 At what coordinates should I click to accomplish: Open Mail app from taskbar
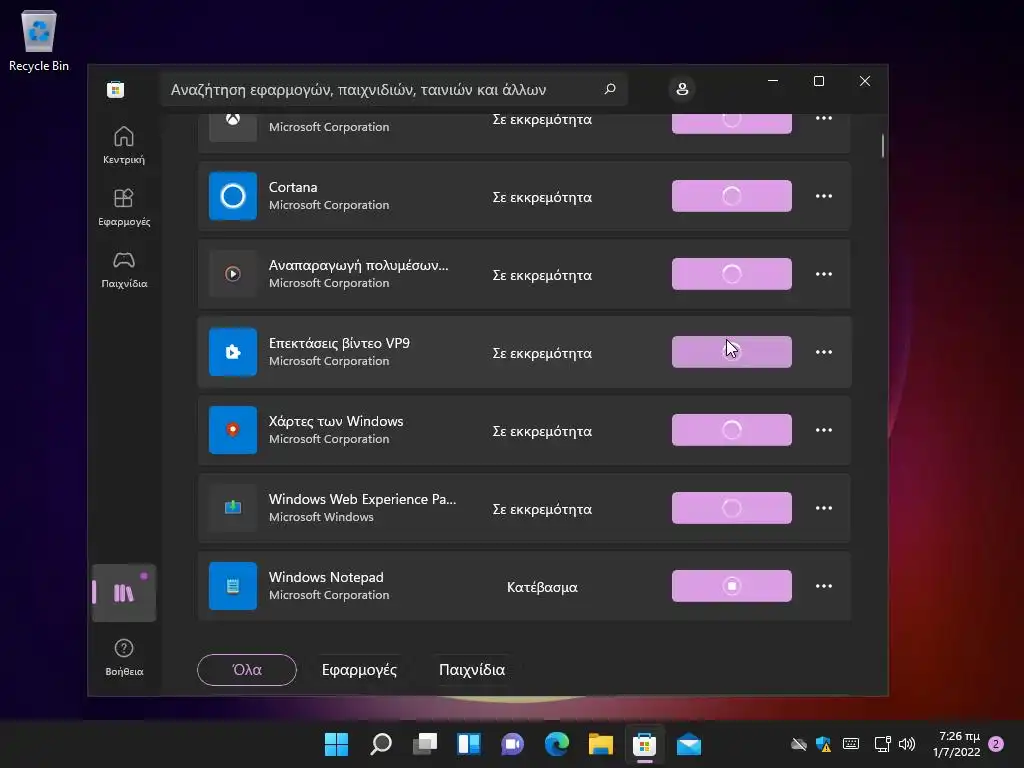pos(688,744)
